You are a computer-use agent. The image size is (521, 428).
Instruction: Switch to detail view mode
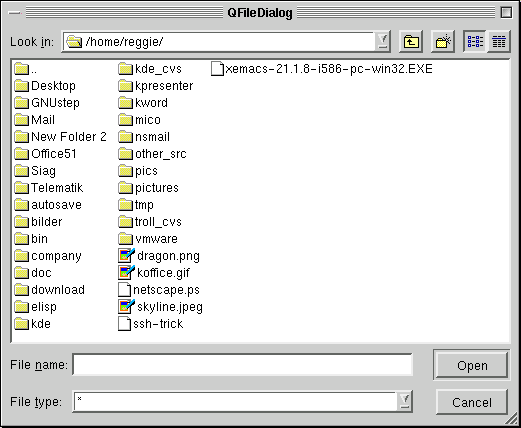499,42
